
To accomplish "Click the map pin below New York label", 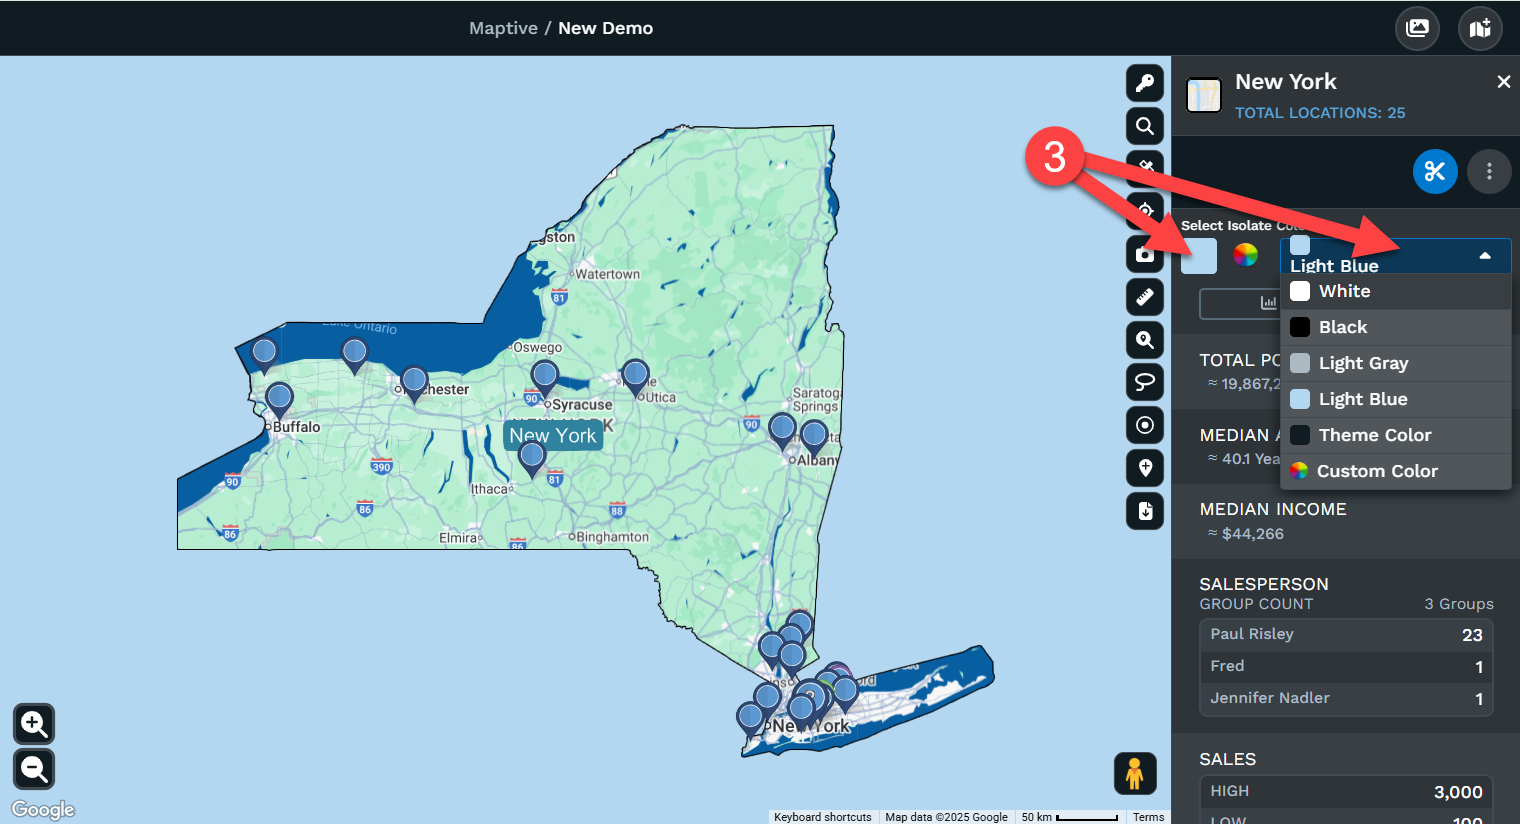I will point(531,459).
